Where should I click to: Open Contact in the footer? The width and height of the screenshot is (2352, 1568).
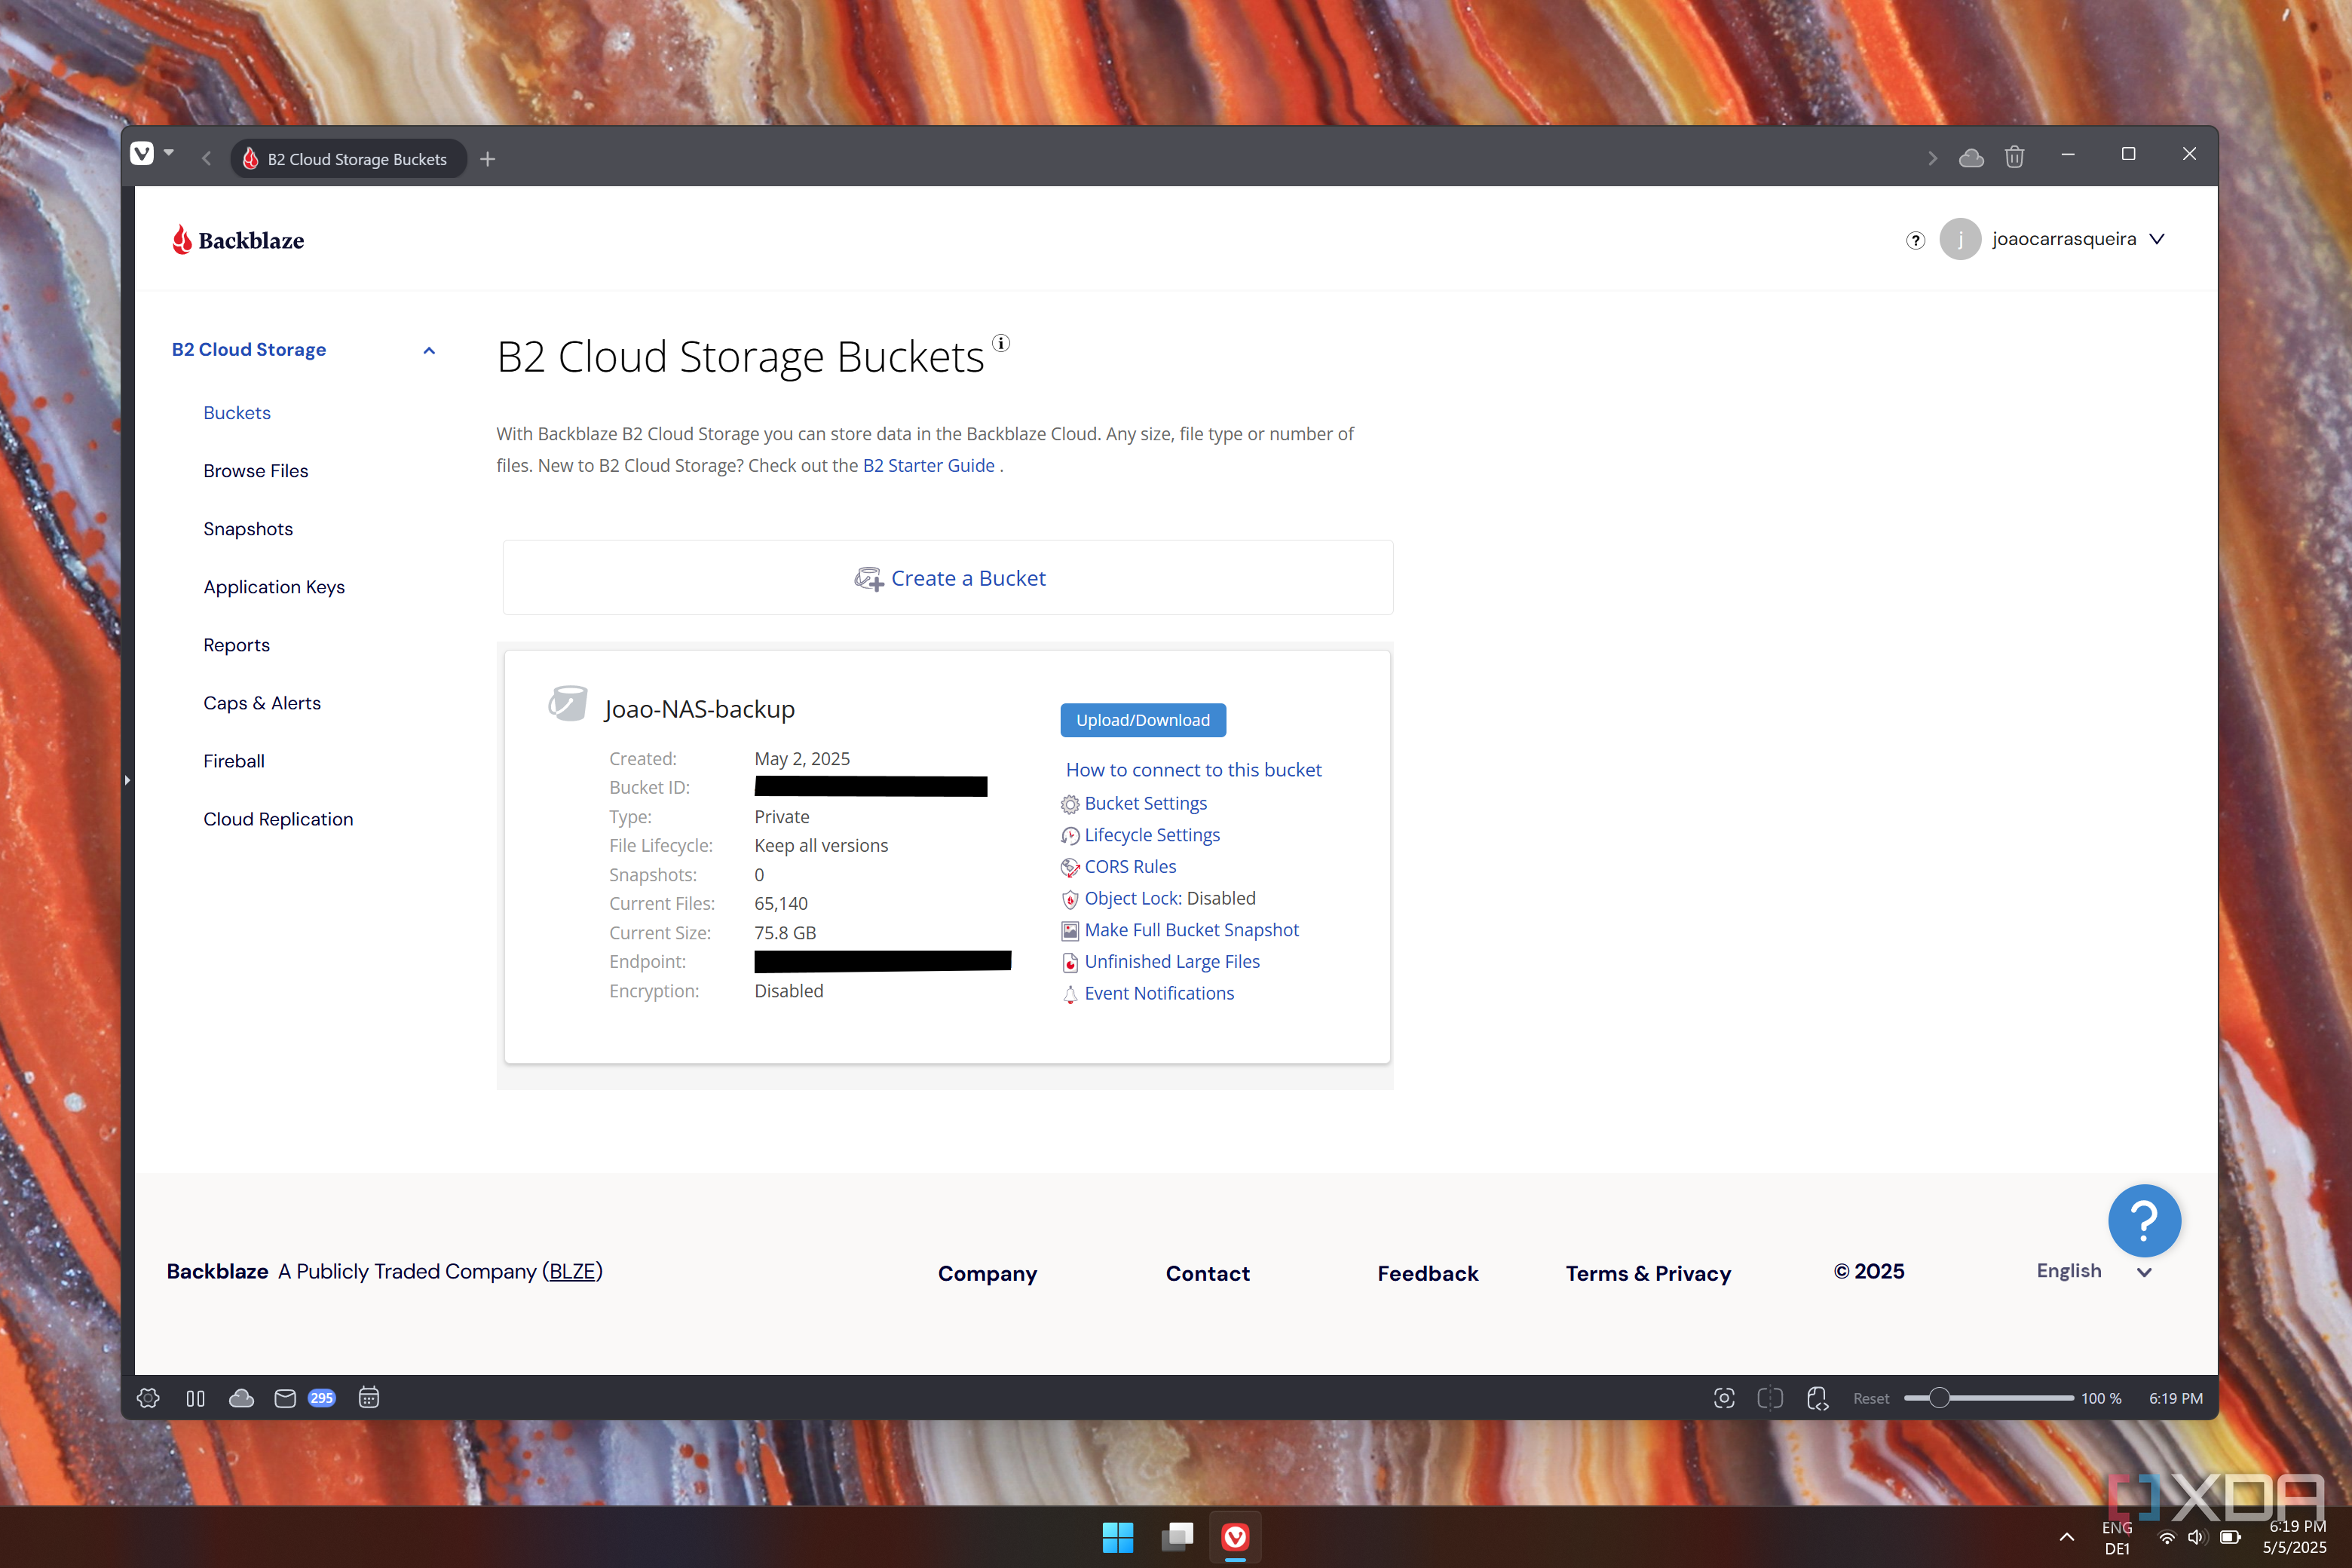point(1207,1273)
